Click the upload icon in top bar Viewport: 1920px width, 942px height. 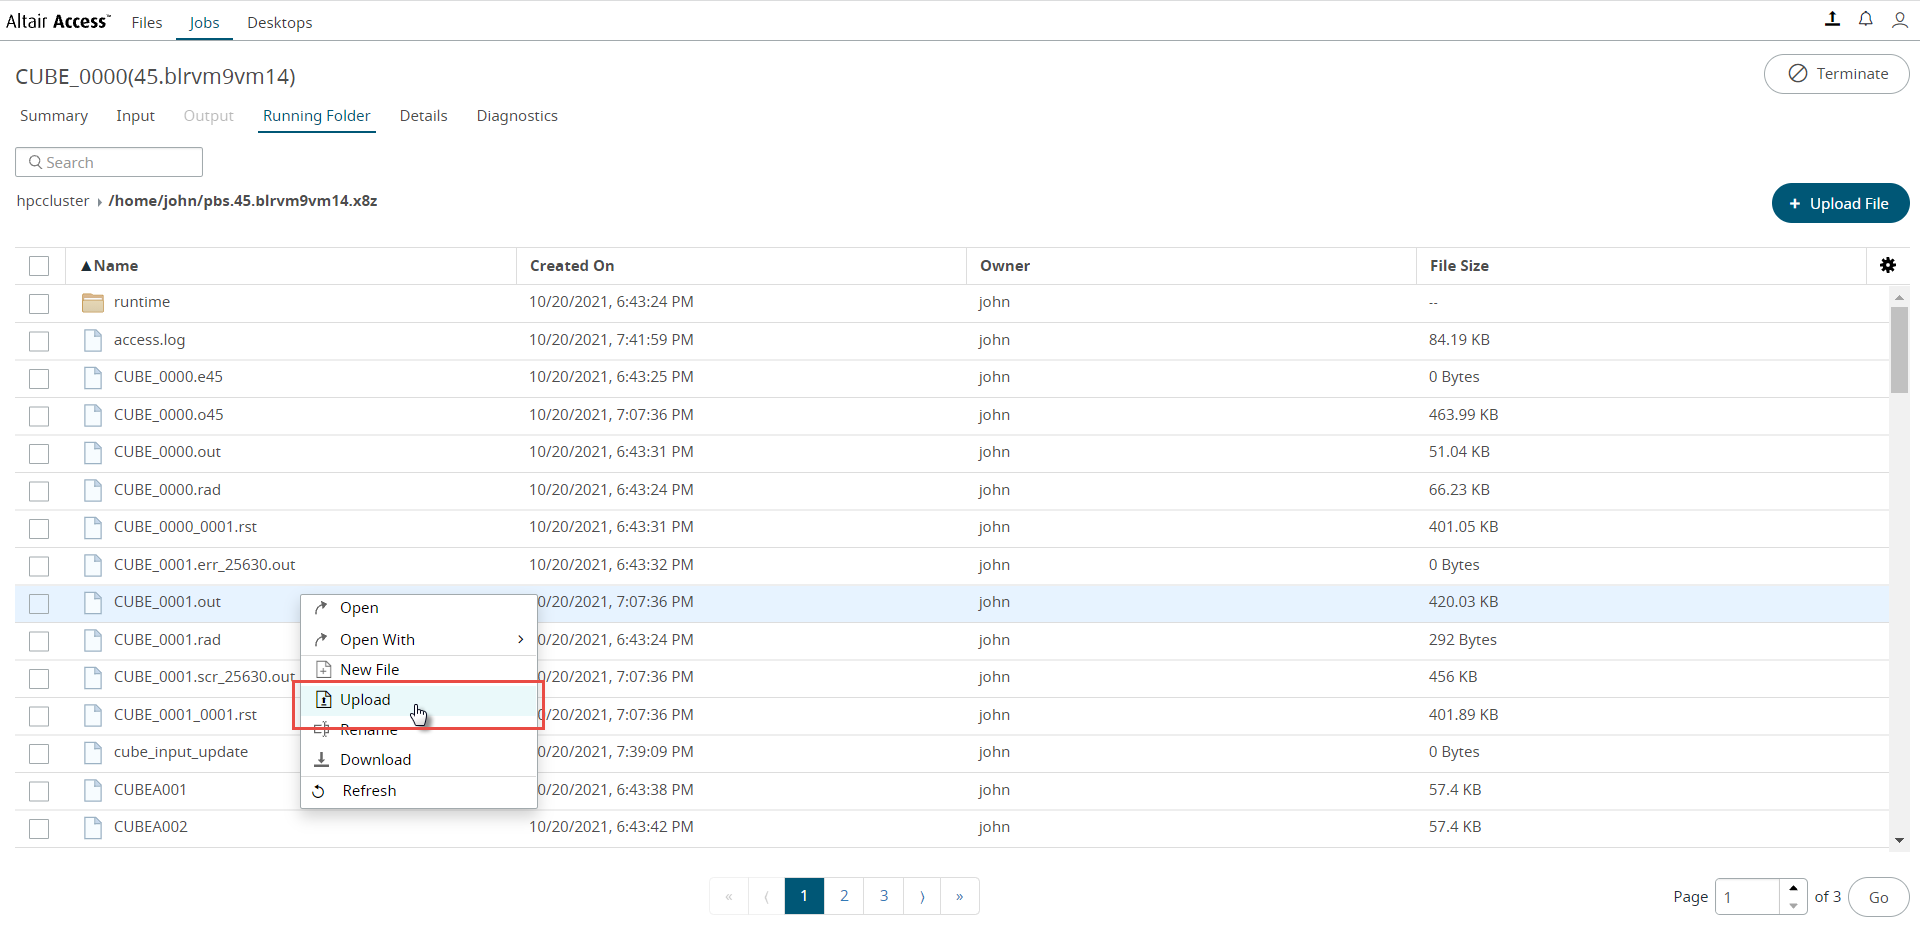[1832, 19]
